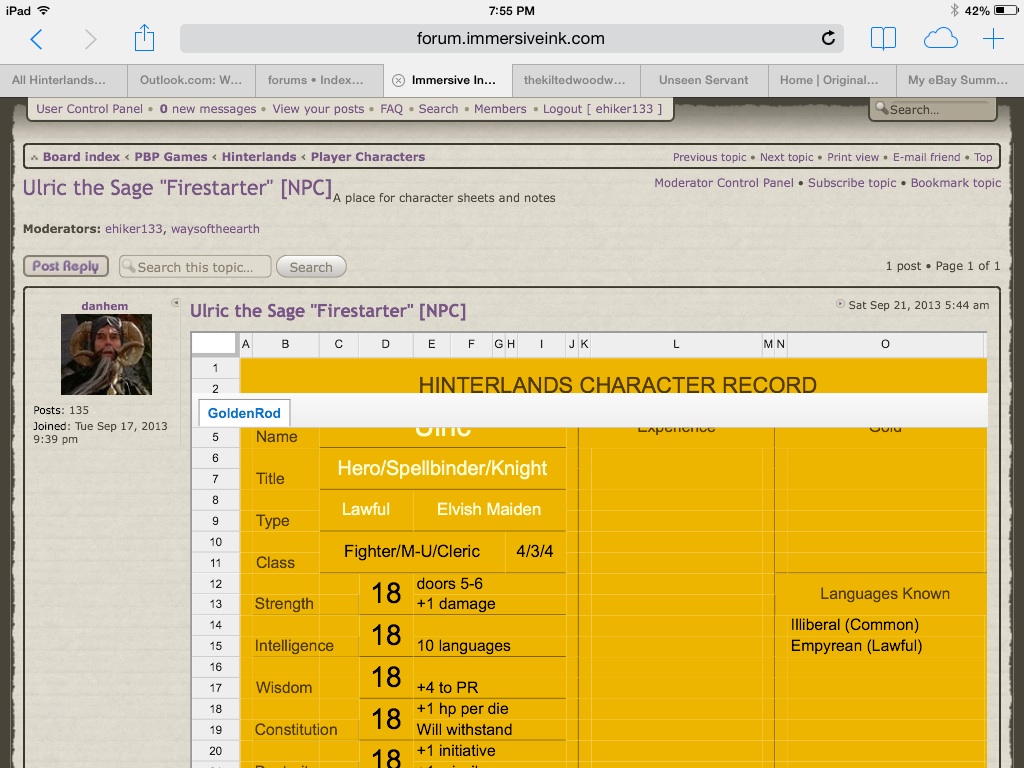Reload the page with refresh icon

(x=828, y=39)
